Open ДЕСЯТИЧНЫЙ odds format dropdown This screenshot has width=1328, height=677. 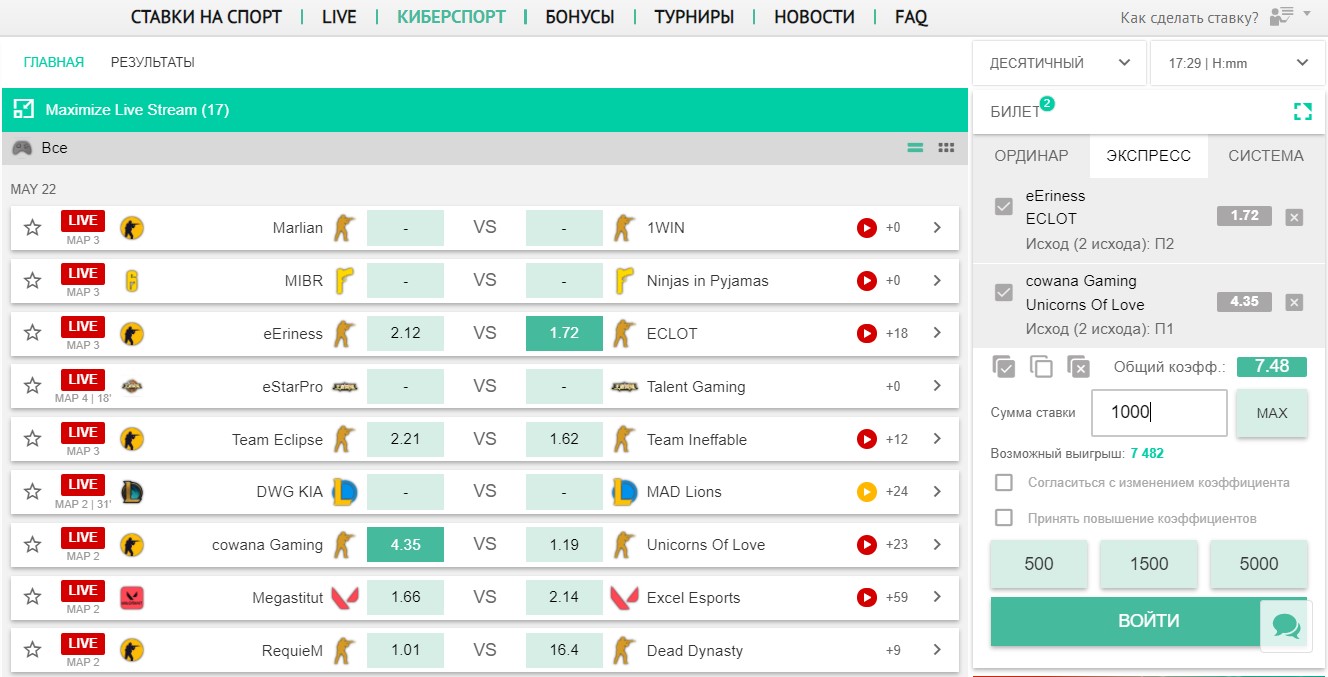1059,63
